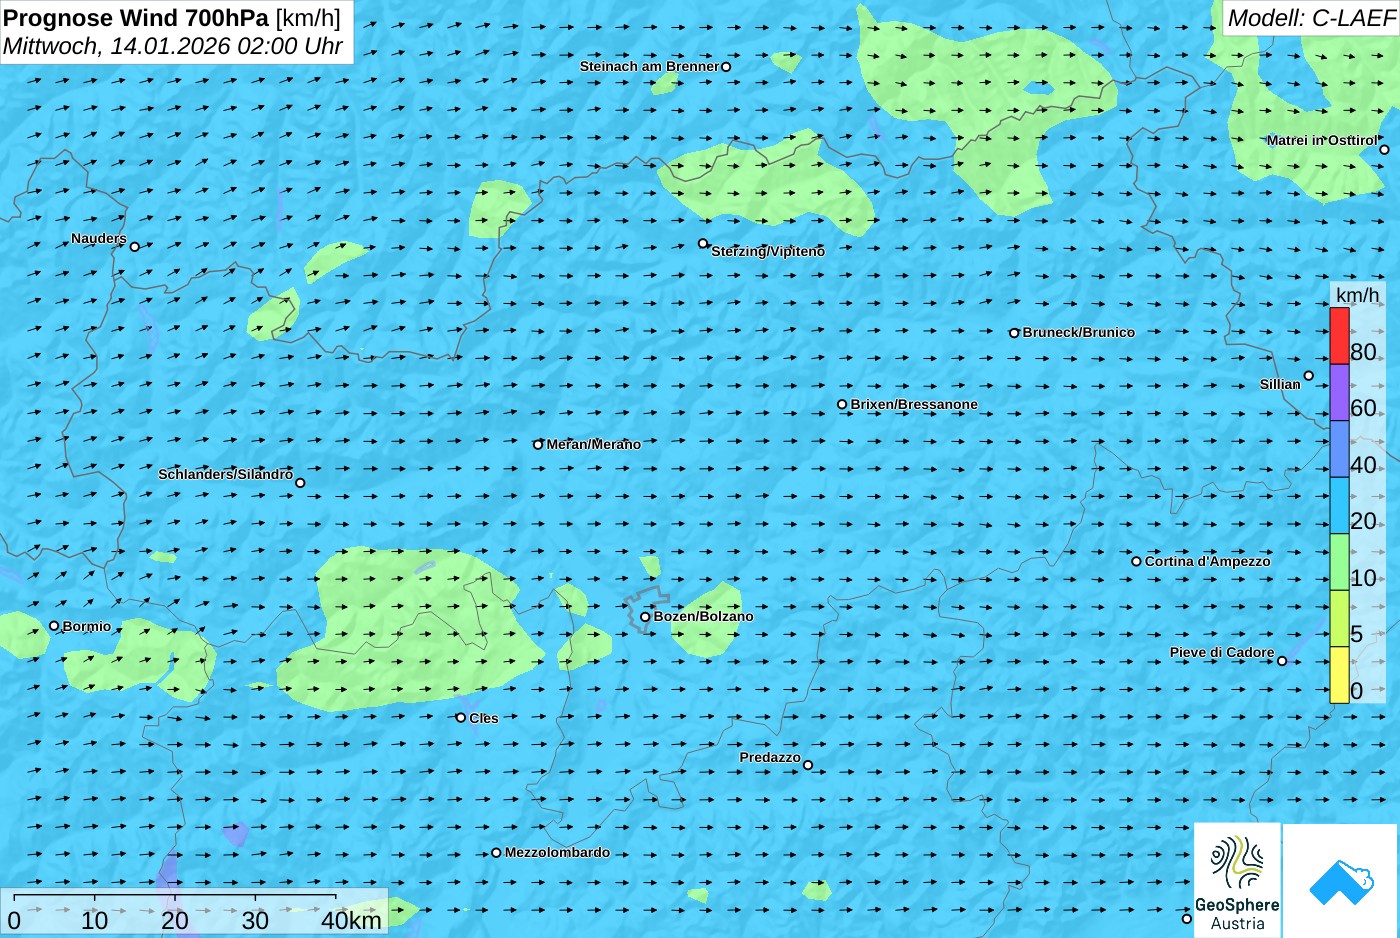Click the red 80 km/h legend swatch
The width and height of the screenshot is (1400, 938).
click(x=1339, y=336)
